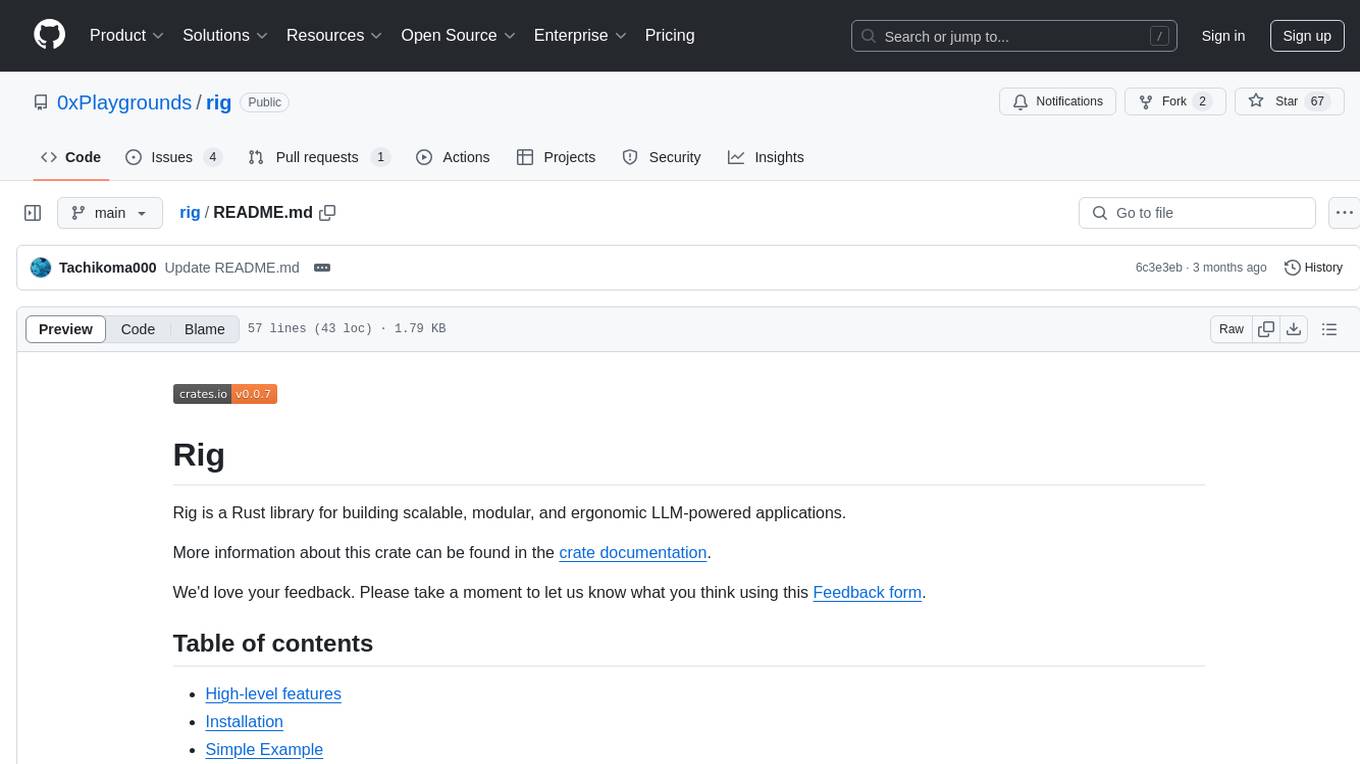Focus the Search or jump to field
This screenshot has height=764, width=1360.
coord(1015,36)
